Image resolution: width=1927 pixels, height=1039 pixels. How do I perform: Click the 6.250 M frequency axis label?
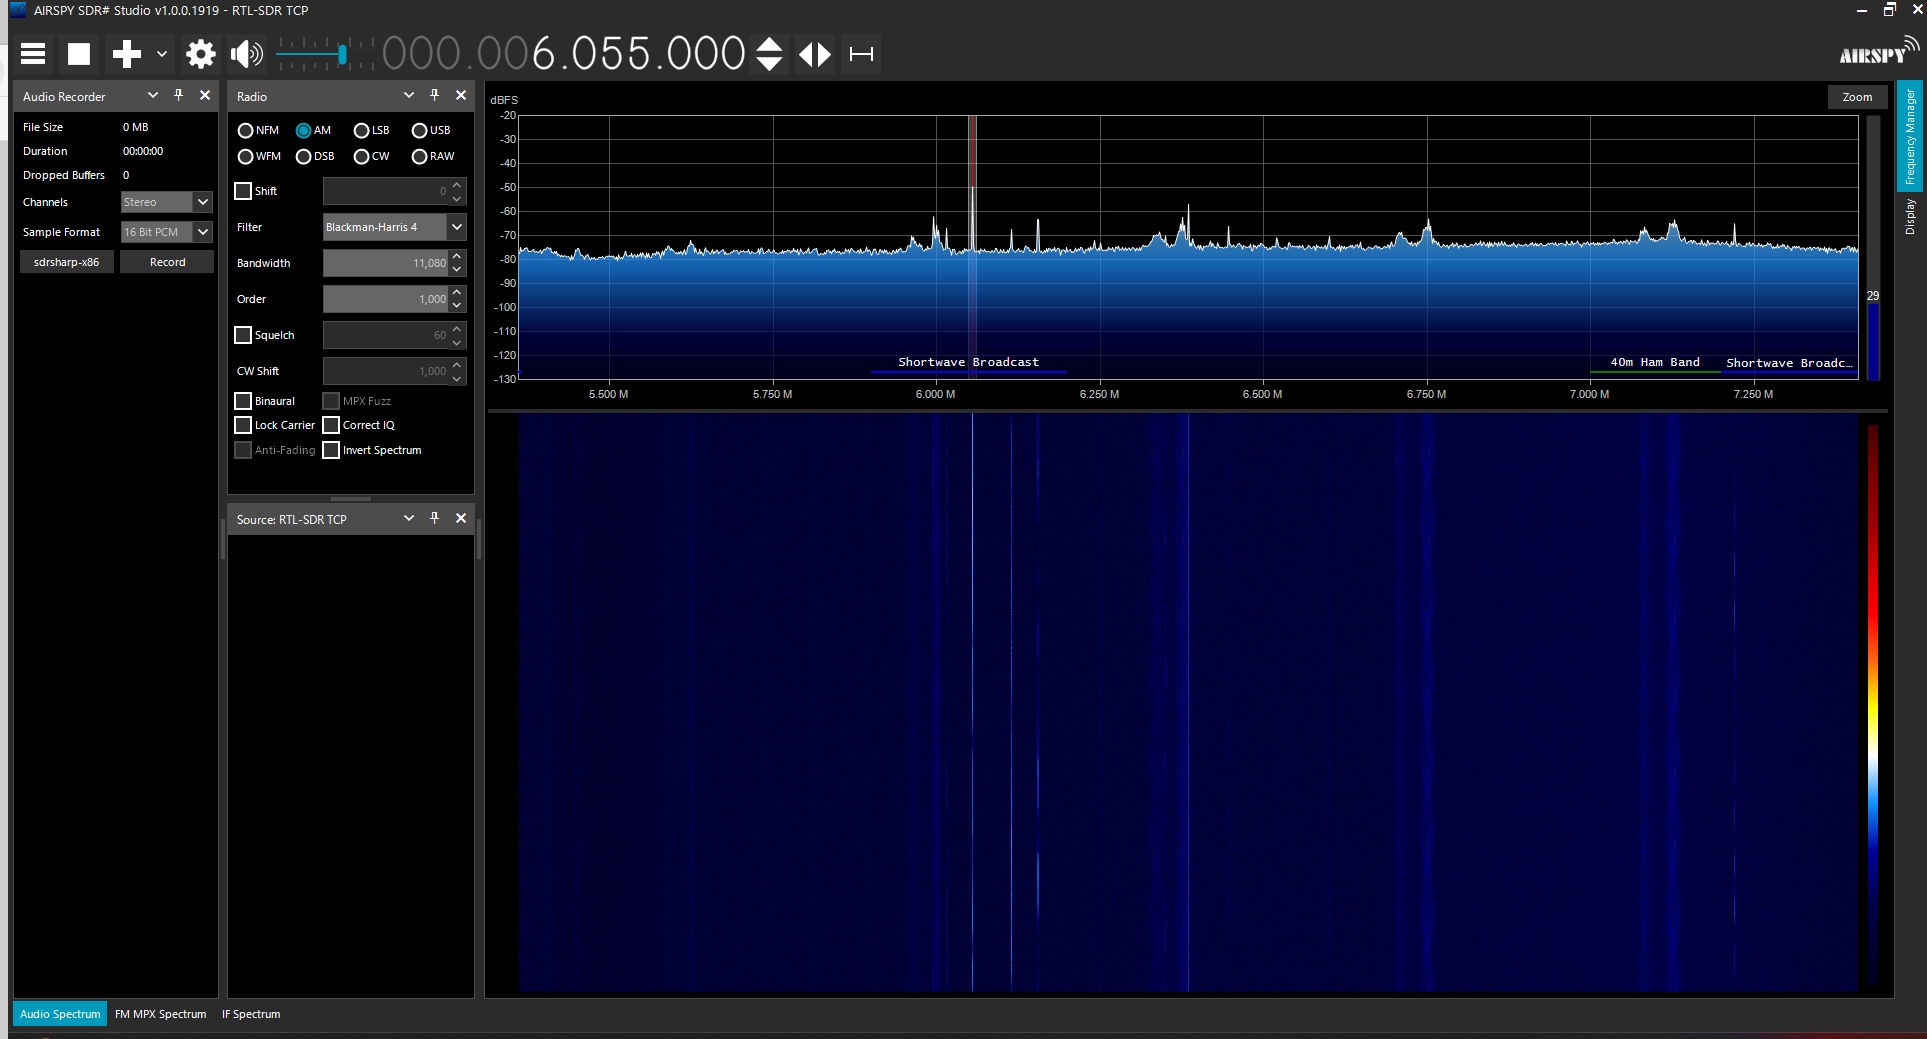point(1099,394)
